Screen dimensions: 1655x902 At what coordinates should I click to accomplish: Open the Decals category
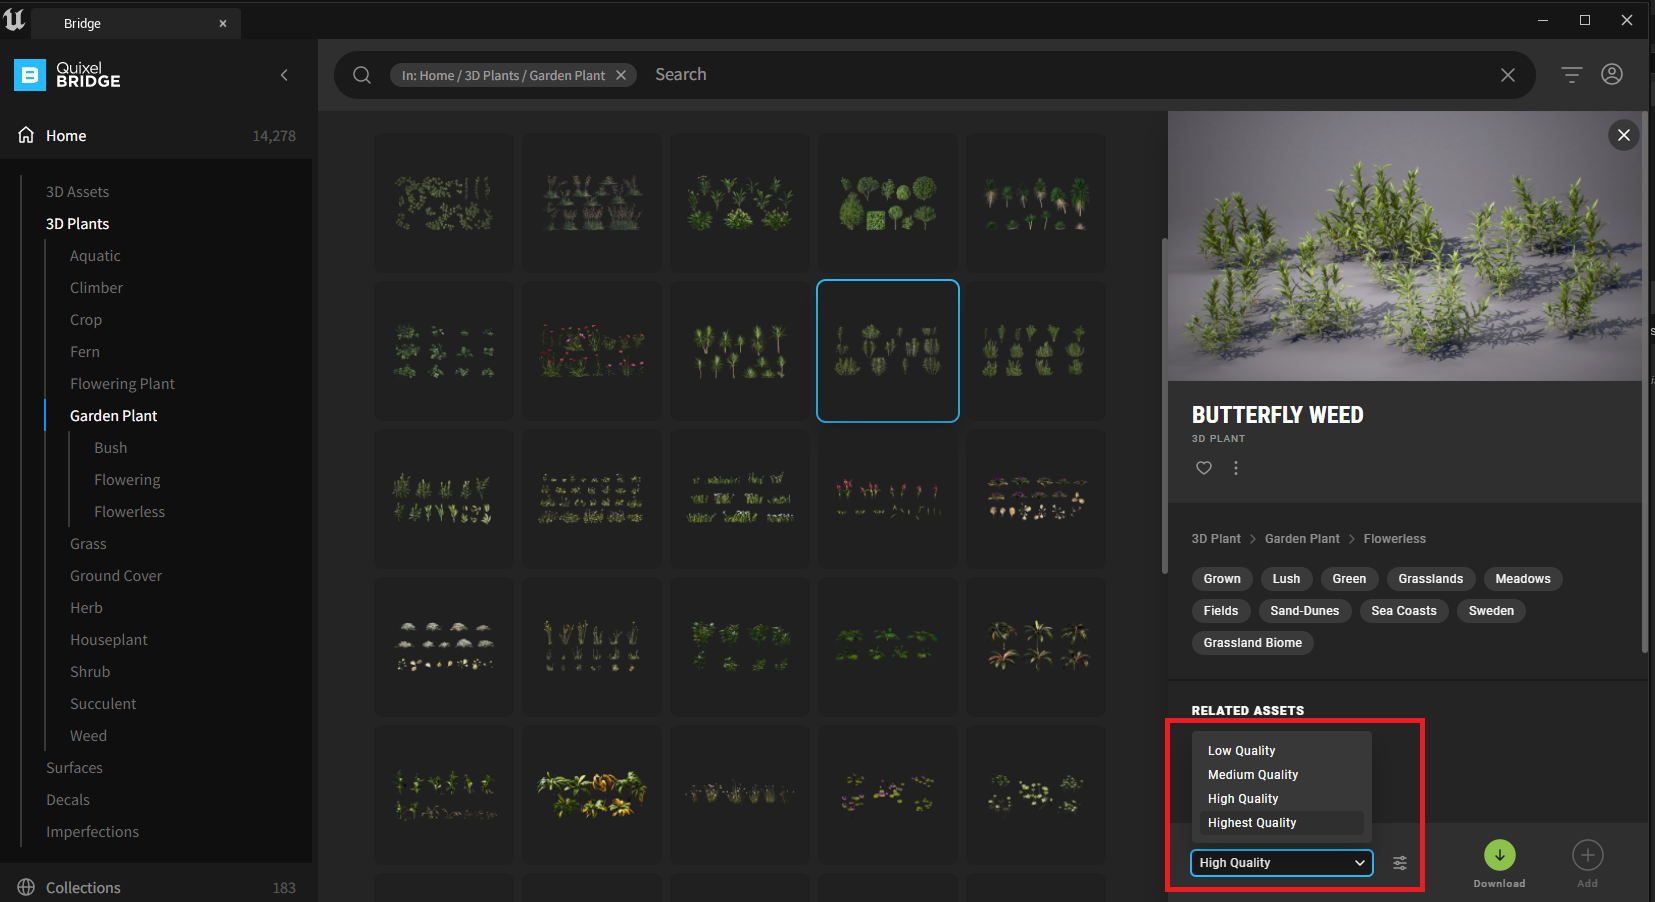(68, 800)
